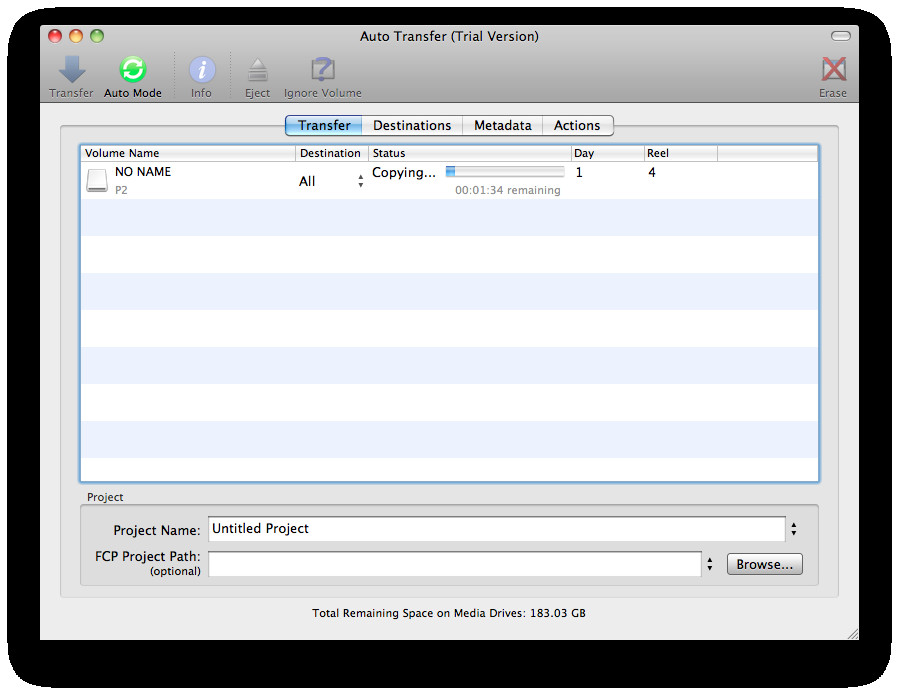This screenshot has height=695, width=899.
Task: Click the copying progress bar
Action: tap(505, 171)
